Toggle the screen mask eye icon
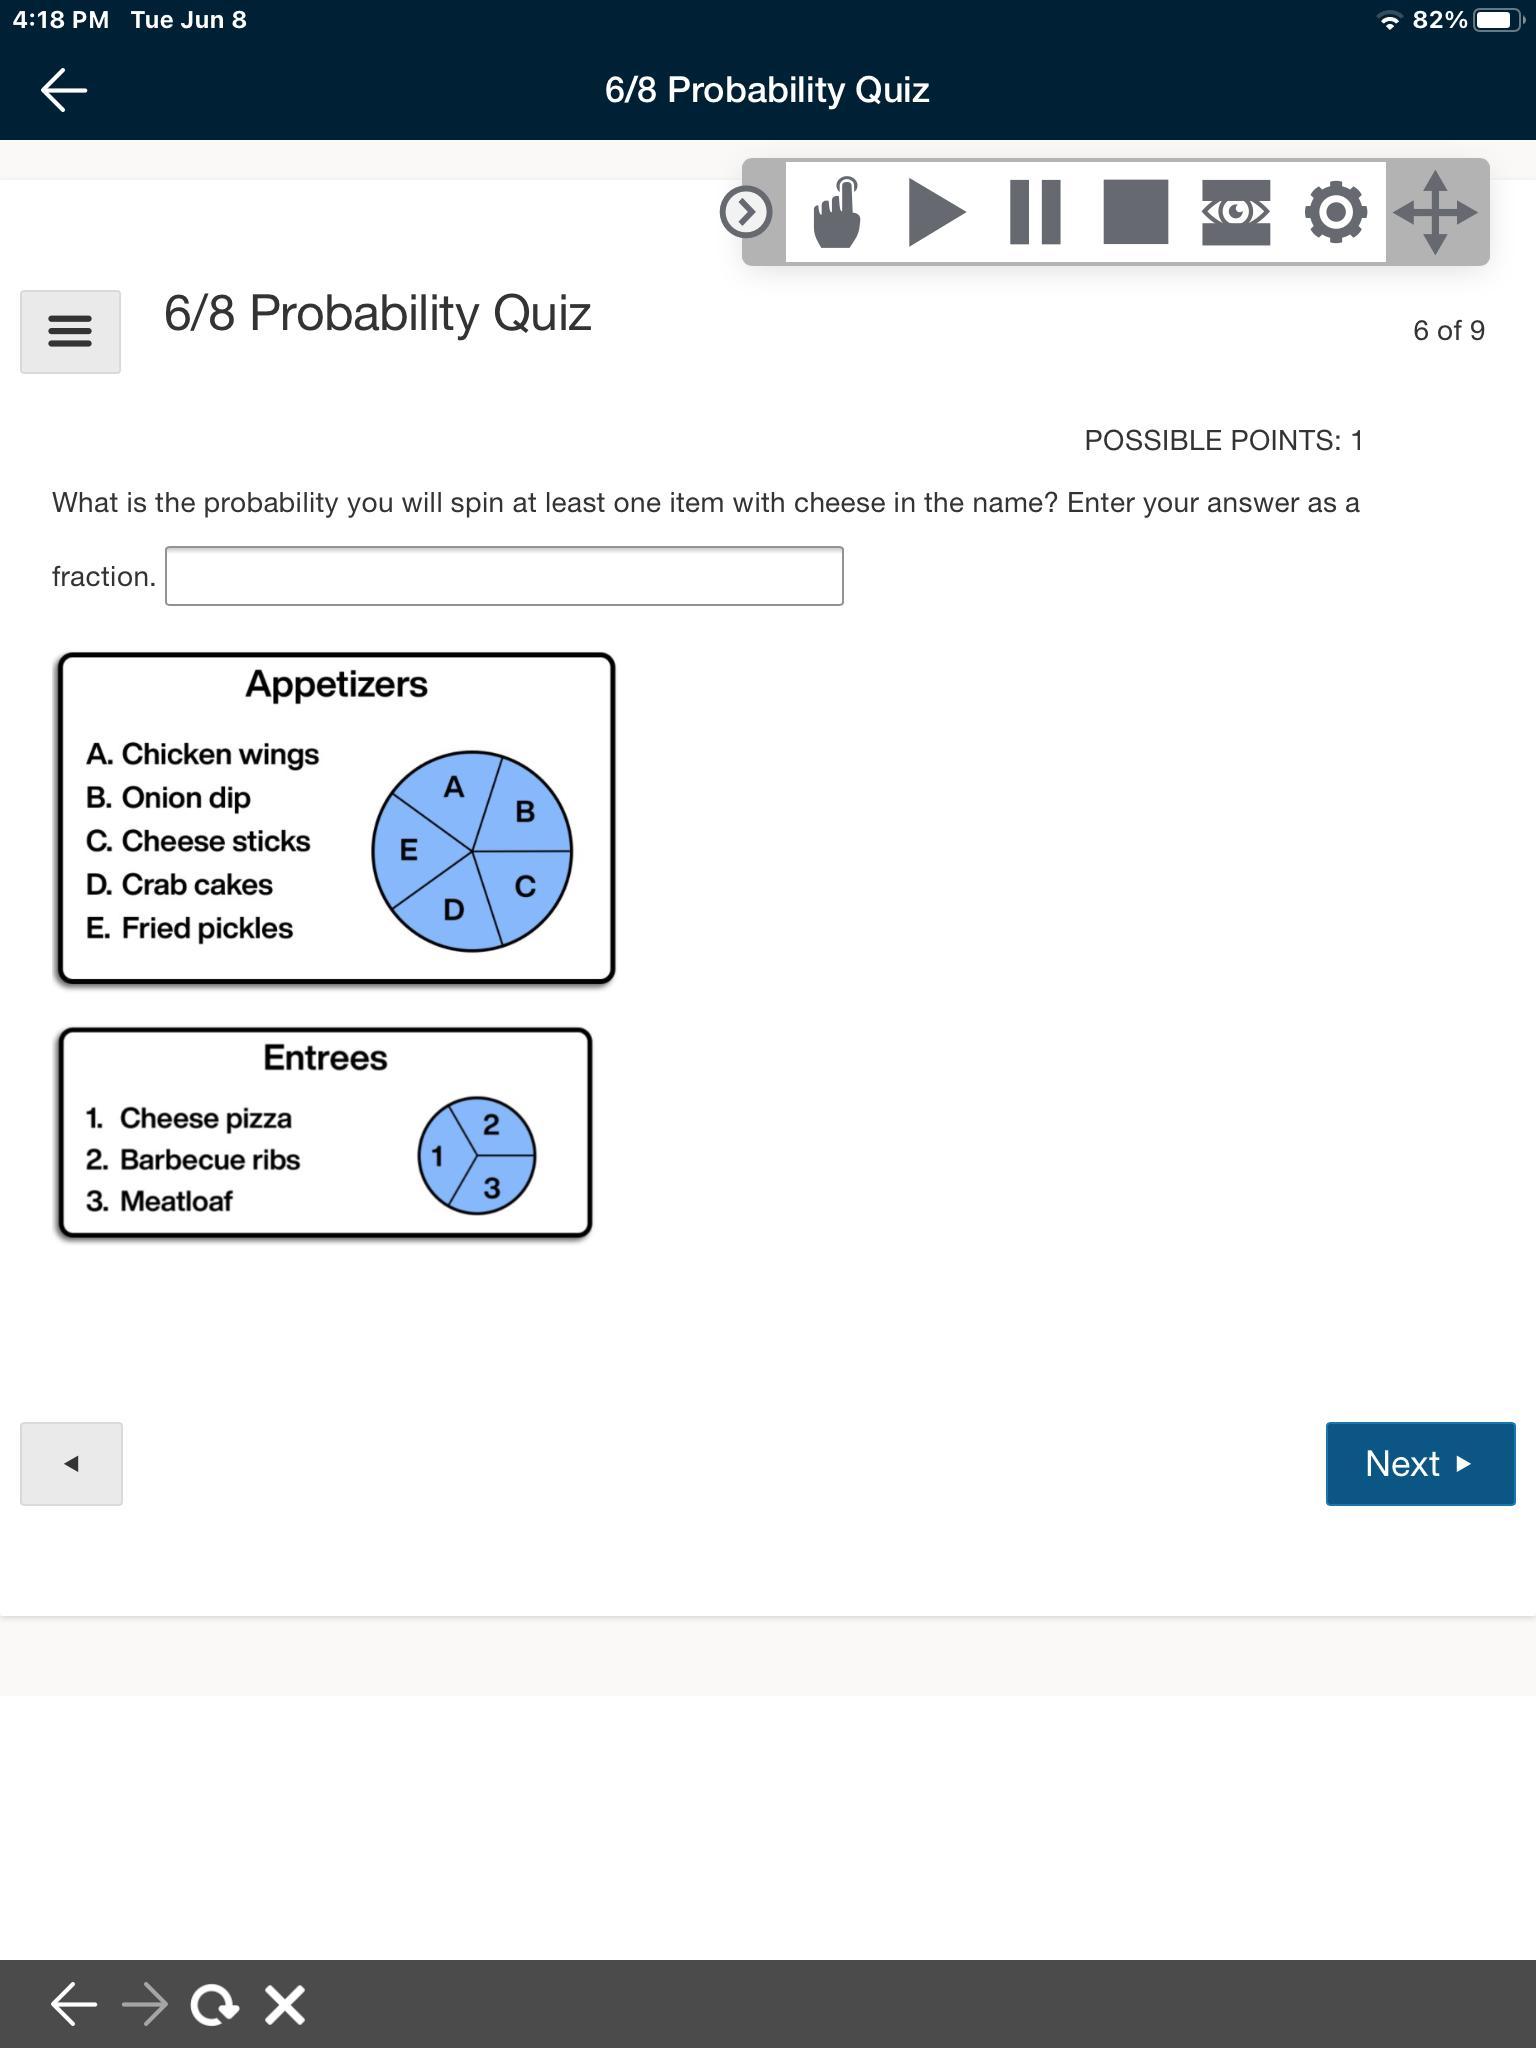This screenshot has height=2048, width=1536. coord(1236,212)
